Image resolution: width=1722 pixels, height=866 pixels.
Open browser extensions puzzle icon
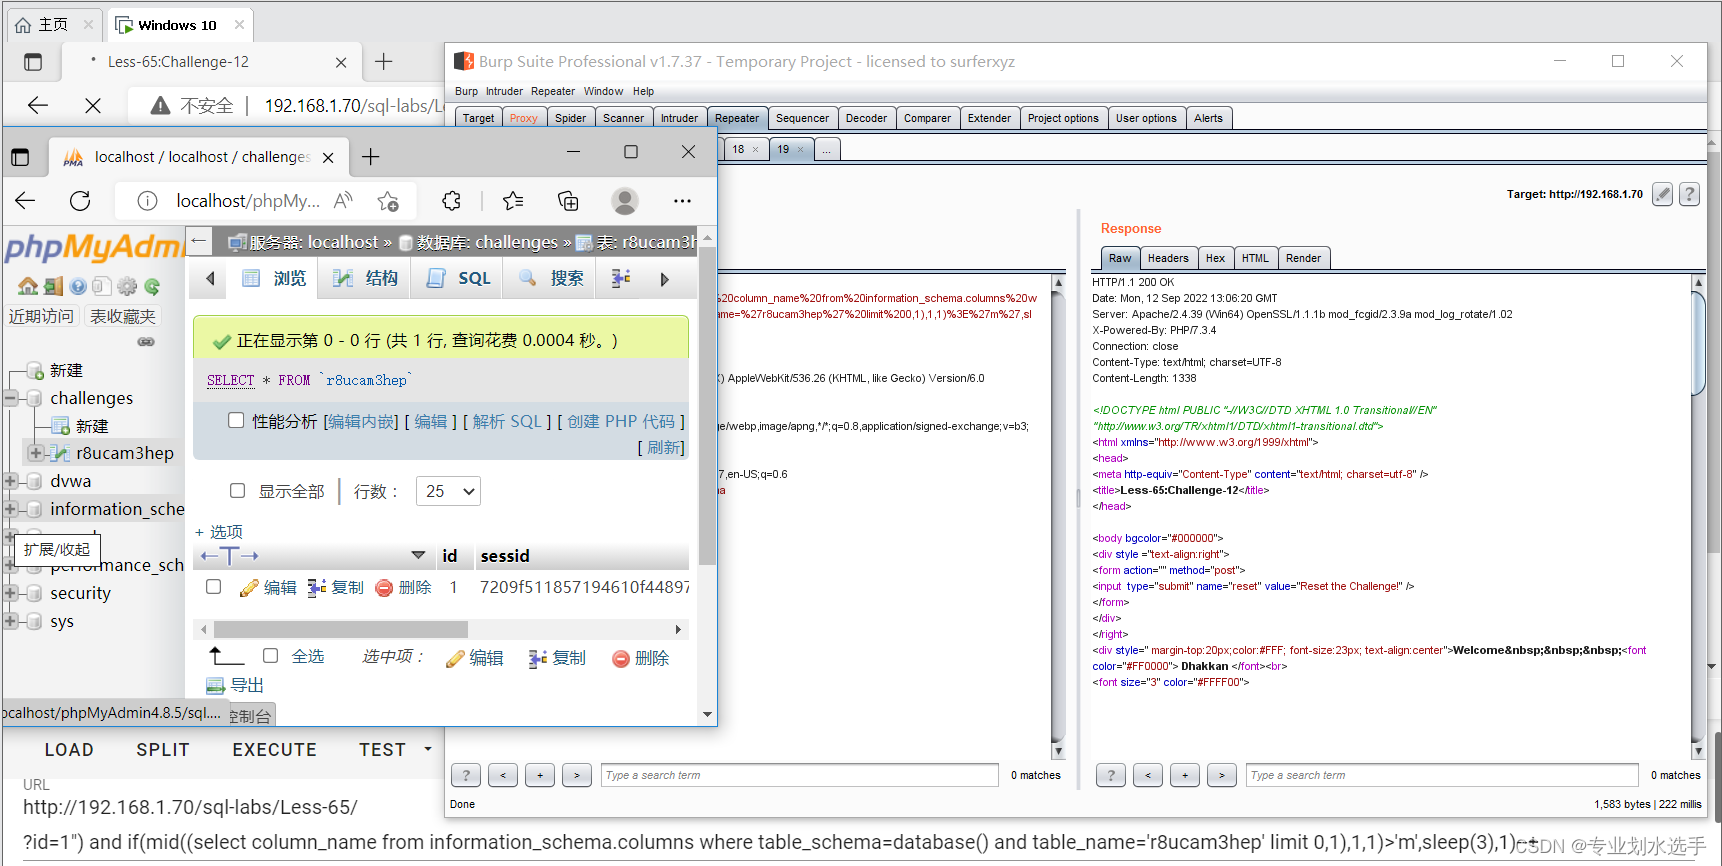click(x=451, y=201)
